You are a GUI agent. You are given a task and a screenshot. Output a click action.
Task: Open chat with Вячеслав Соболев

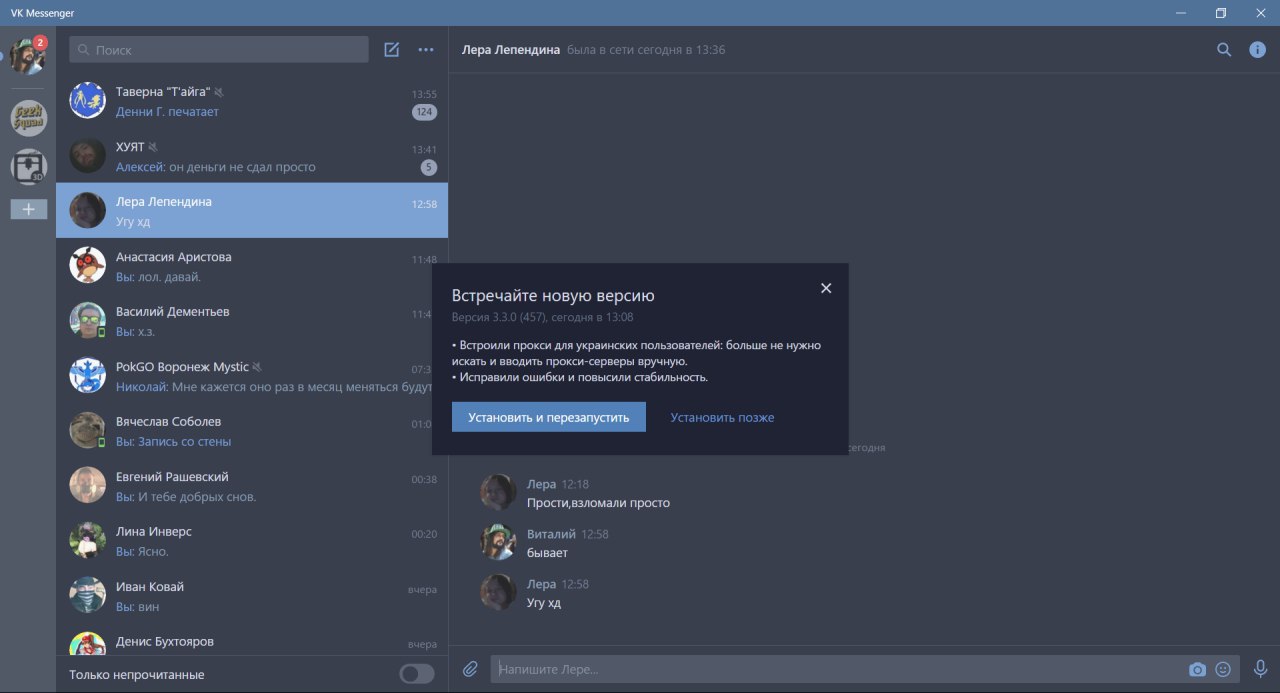click(x=252, y=430)
